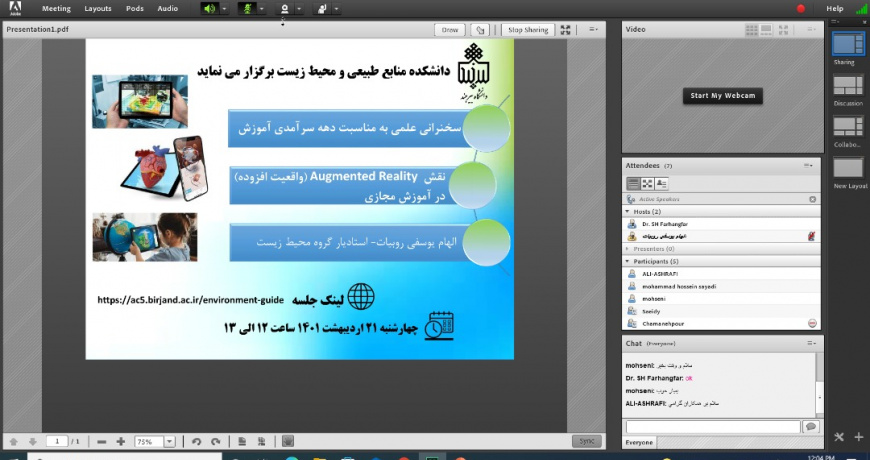Image resolution: width=870 pixels, height=460 pixels.
Task: Rotate the document counterclockwise
Action: click(x=196, y=442)
